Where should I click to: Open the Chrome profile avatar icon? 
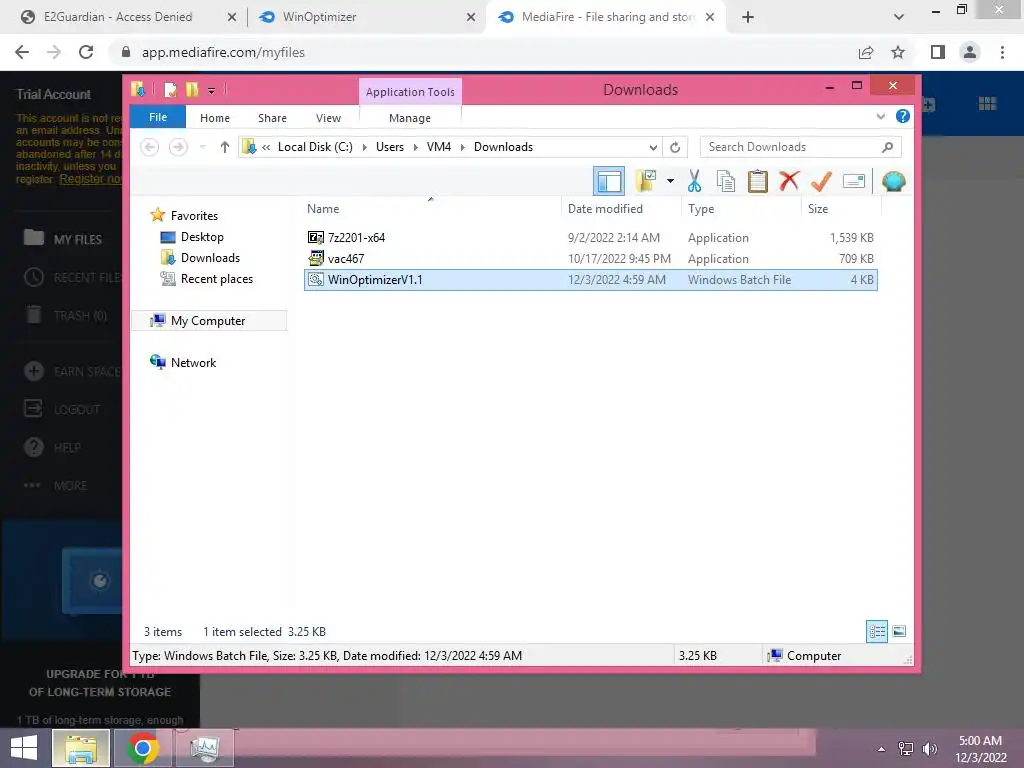pos(970,52)
